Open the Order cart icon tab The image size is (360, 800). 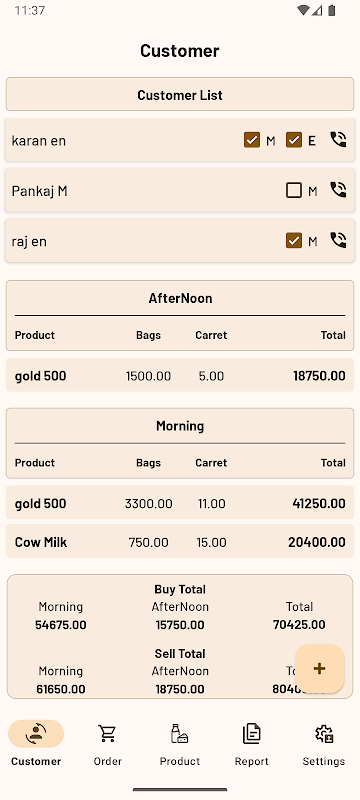[108, 744]
